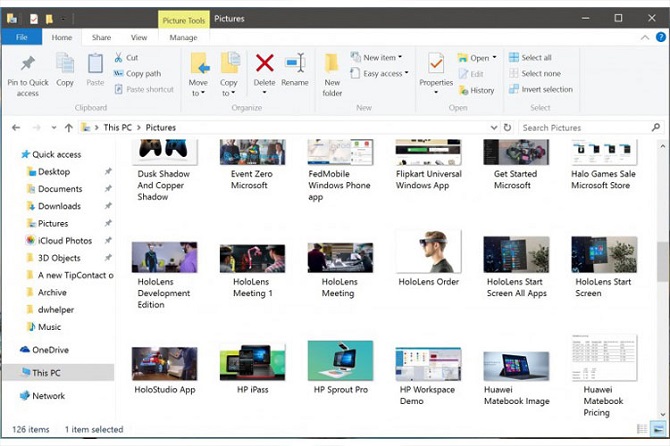670x446 pixels.
Task: Click the Picture Tools tab header
Action: tap(184, 20)
